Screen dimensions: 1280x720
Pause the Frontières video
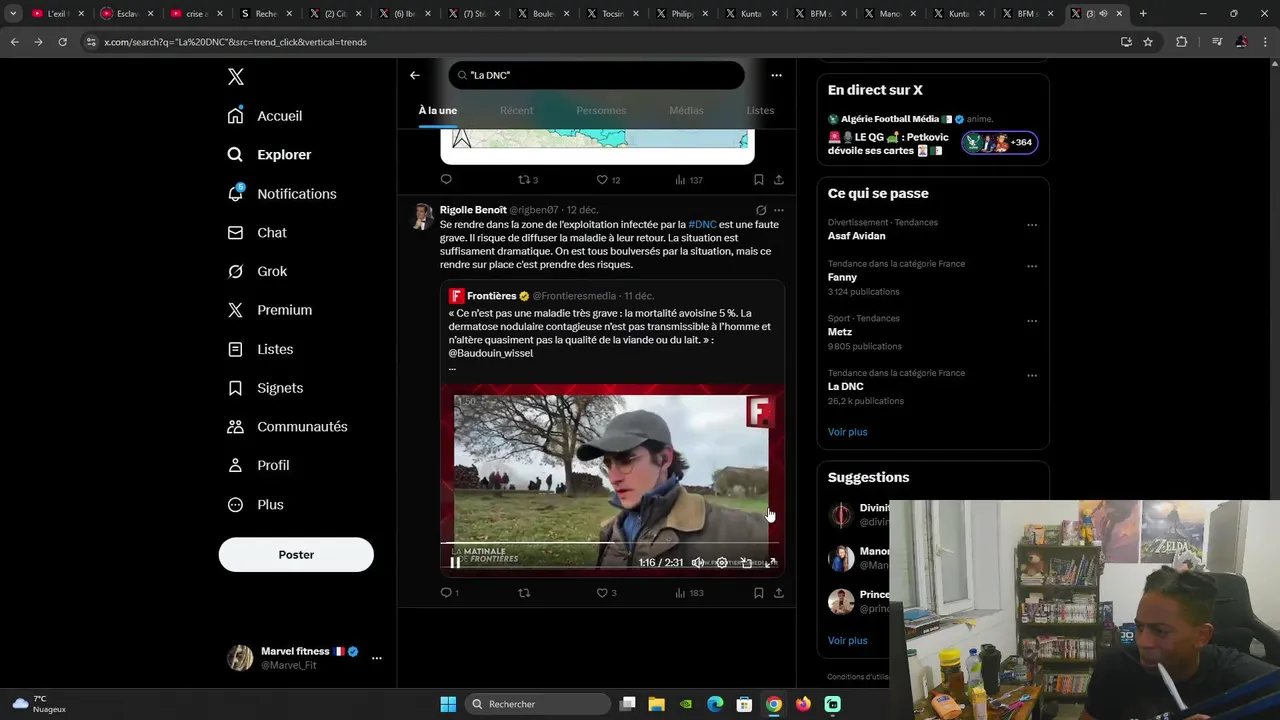[455, 562]
